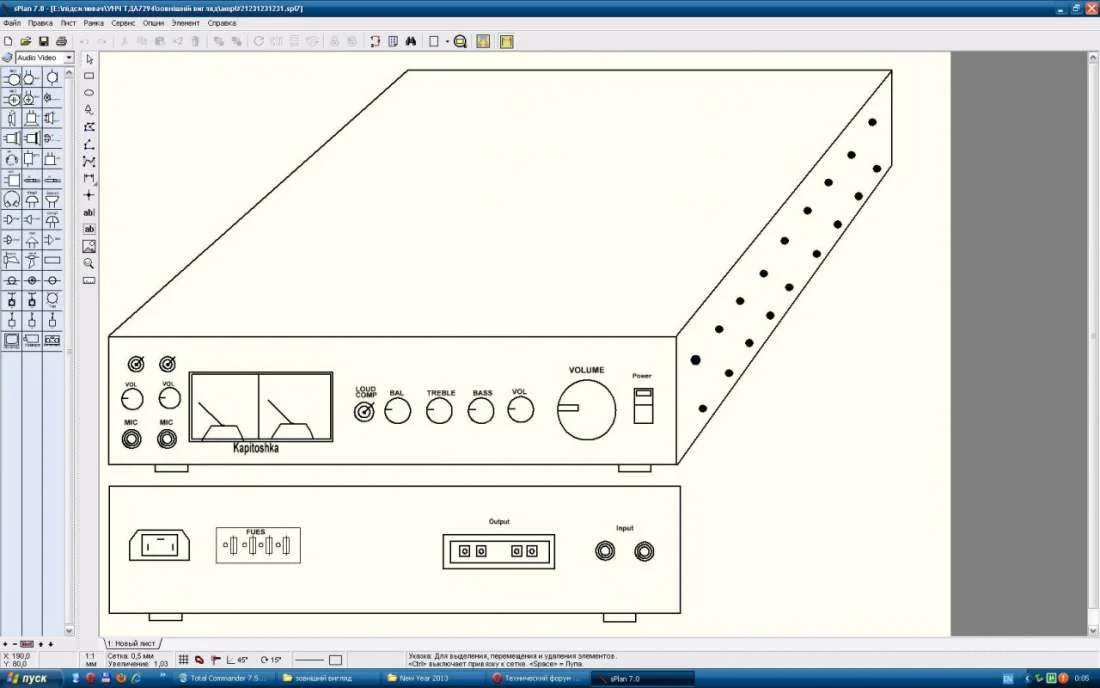Image resolution: width=1100 pixels, height=688 pixels.
Task: Select the magnifier zoom tool in left toolbar
Action: click(x=89, y=264)
